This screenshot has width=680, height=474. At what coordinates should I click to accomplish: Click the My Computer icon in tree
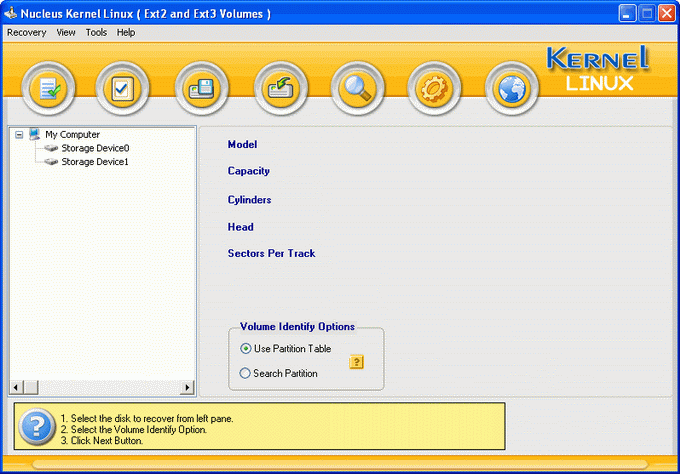(35, 134)
